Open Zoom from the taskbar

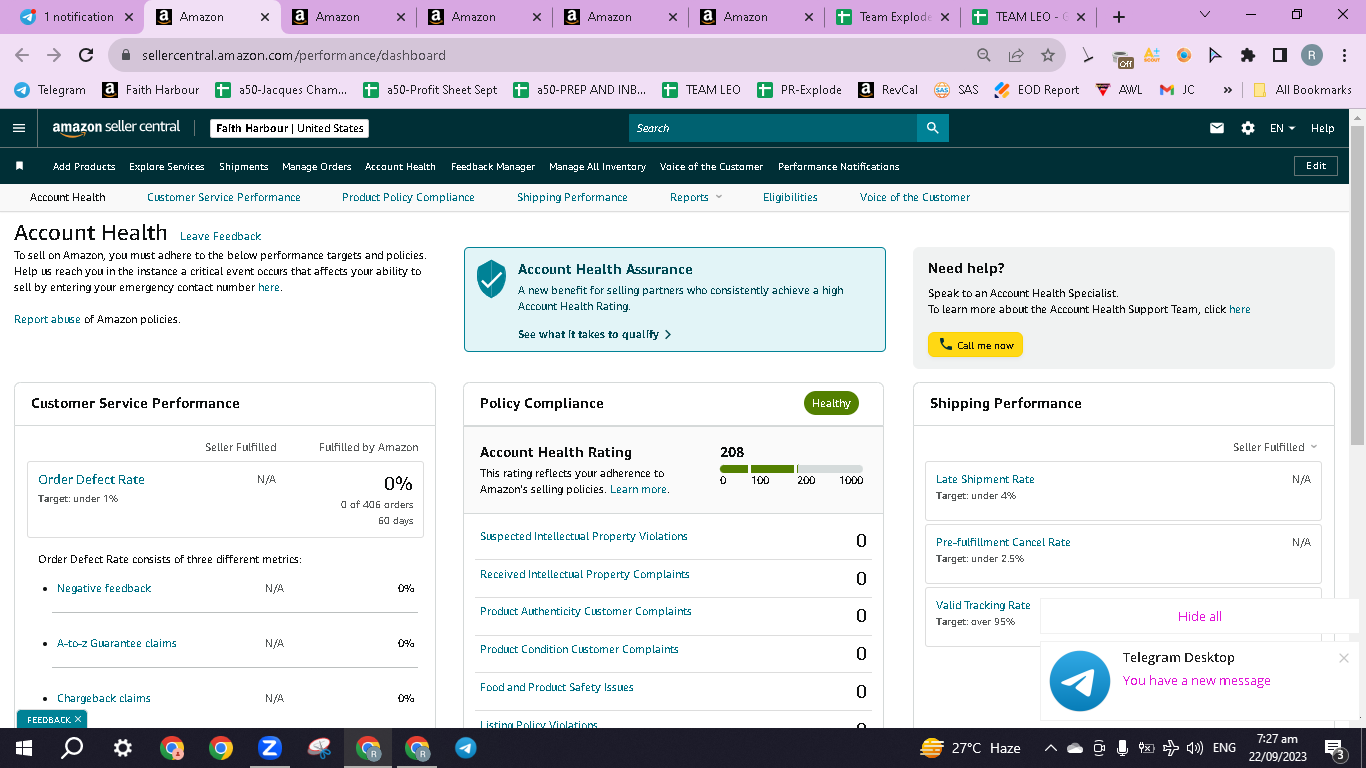pos(269,747)
